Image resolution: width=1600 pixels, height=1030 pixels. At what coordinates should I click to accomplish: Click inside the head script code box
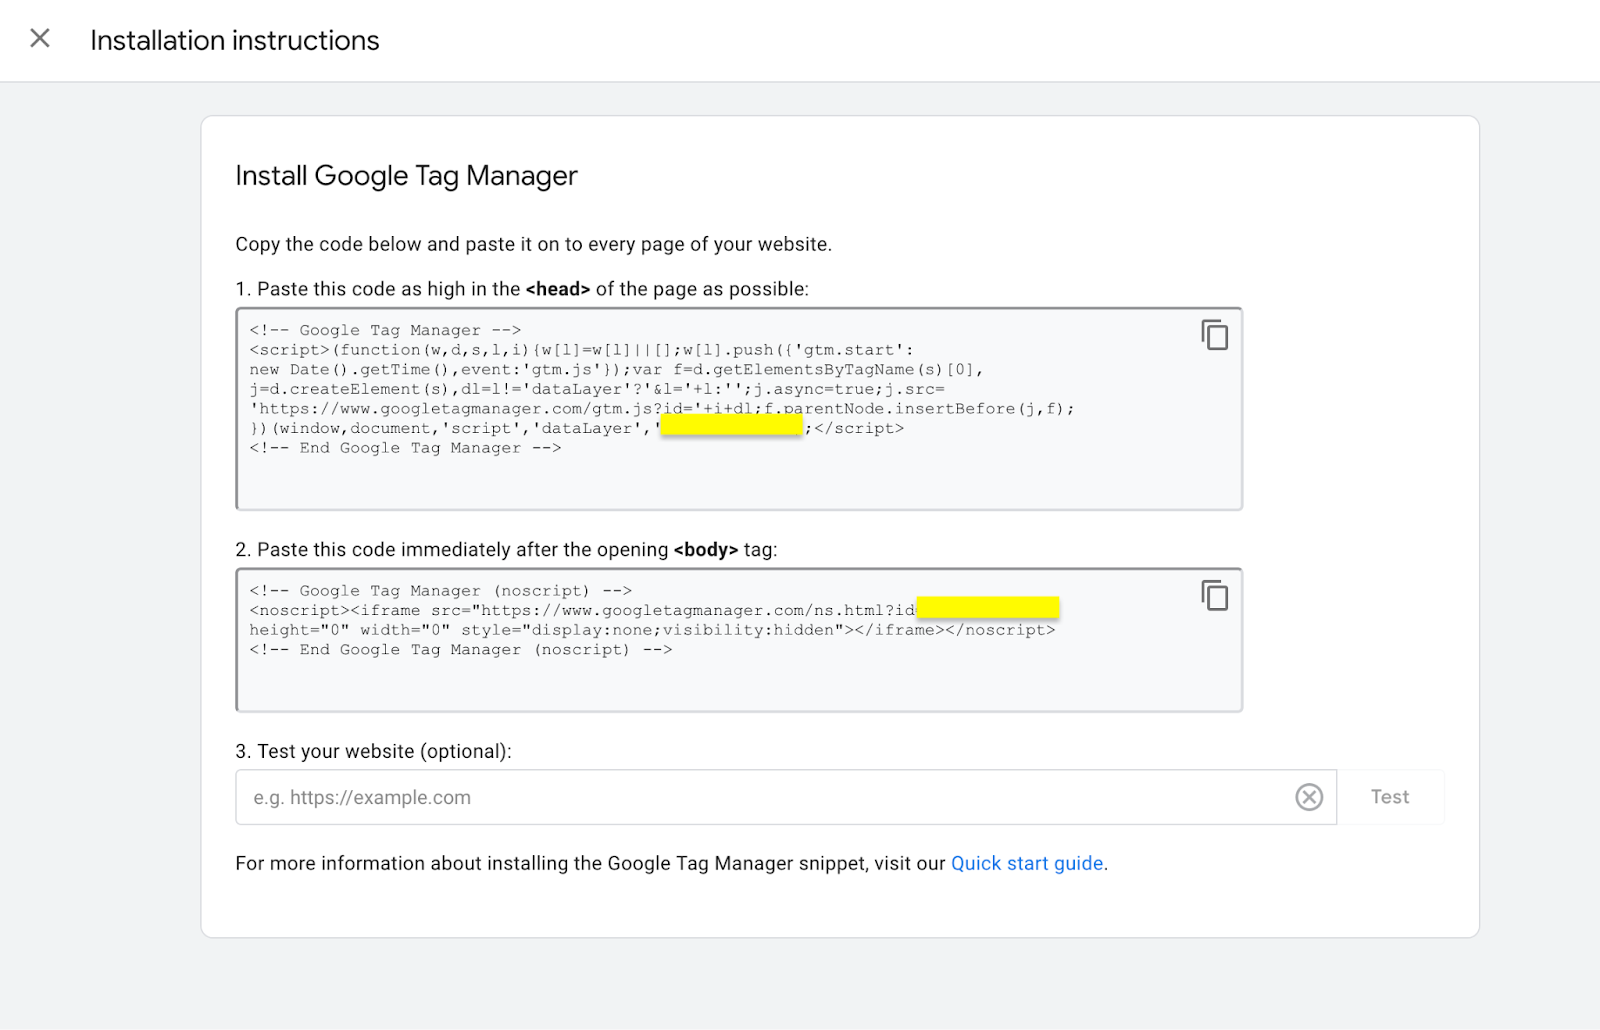pos(739,409)
